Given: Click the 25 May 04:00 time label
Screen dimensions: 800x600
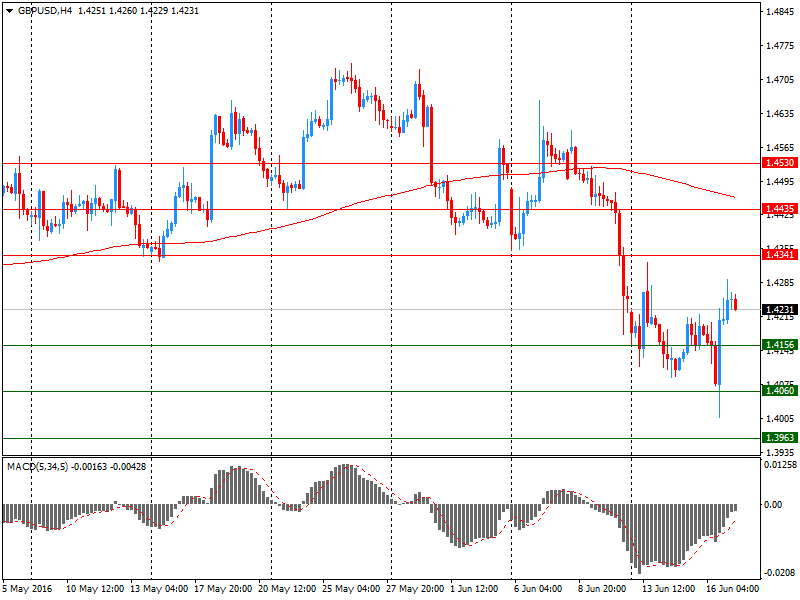Looking at the screenshot, I should pyautogui.click(x=351, y=589).
